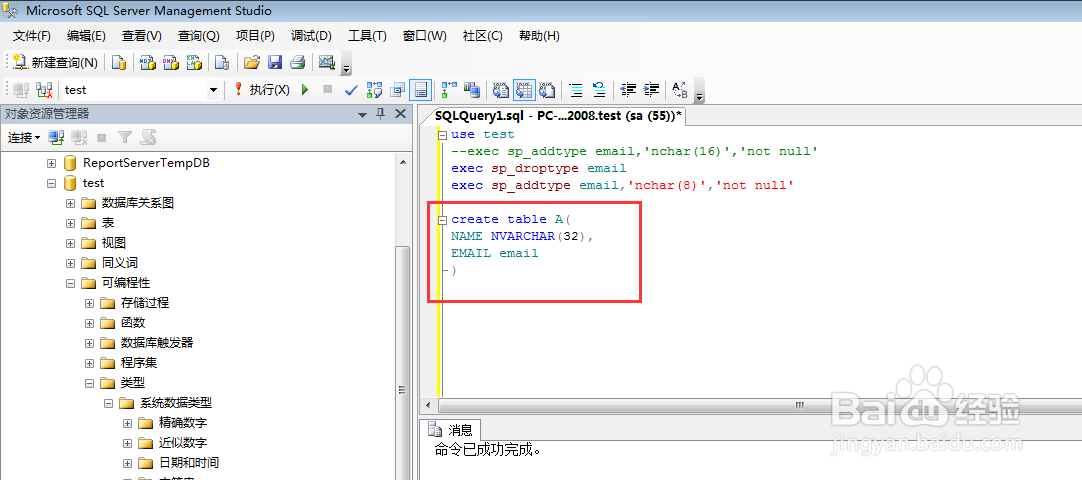Expand the 视图 folder node
Screen dimensions: 1082x480
click(x=70, y=243)
